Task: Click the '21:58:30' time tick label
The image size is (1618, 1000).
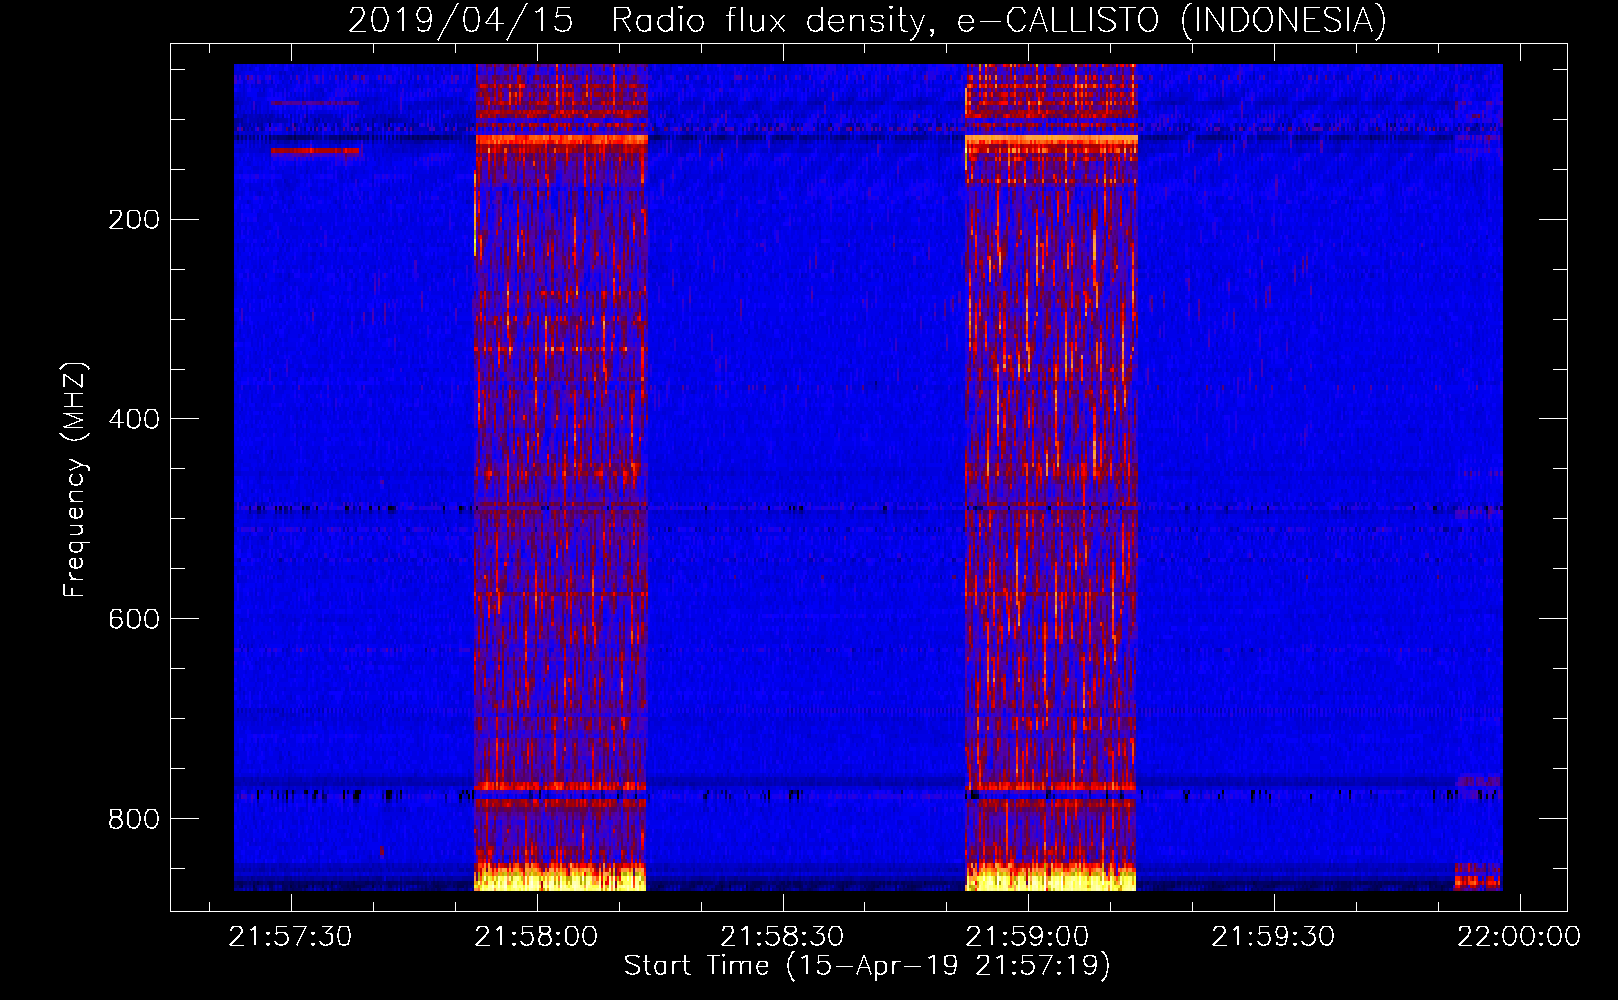Action: coord(782,936)
